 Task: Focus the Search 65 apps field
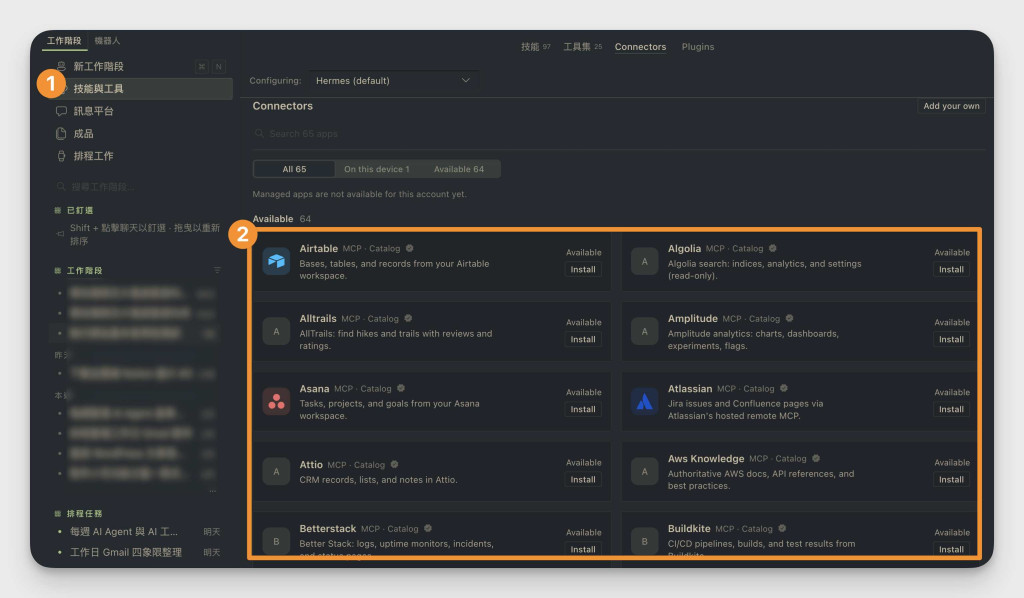pos(618,134)
